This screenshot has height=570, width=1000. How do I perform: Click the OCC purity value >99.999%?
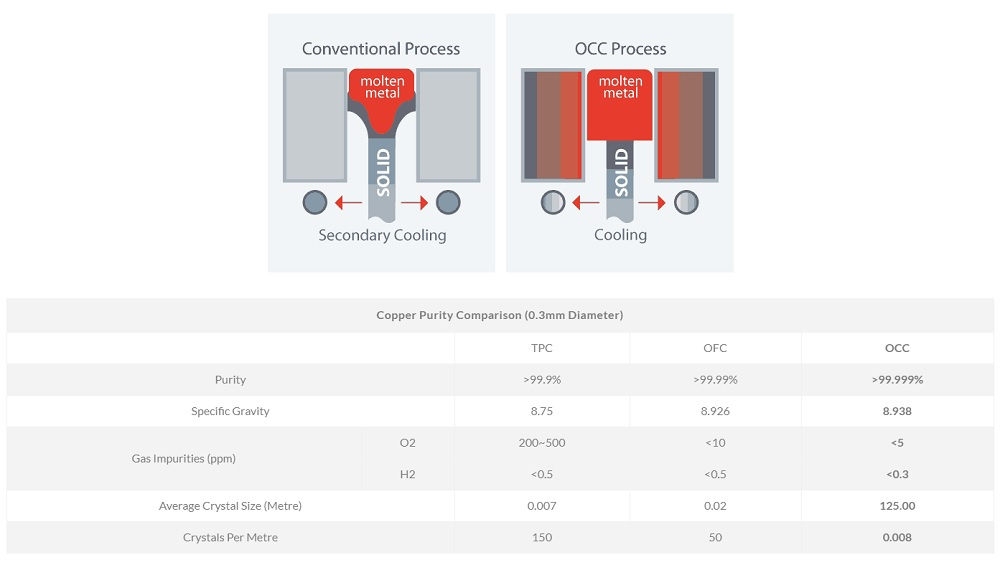point(897,380)
